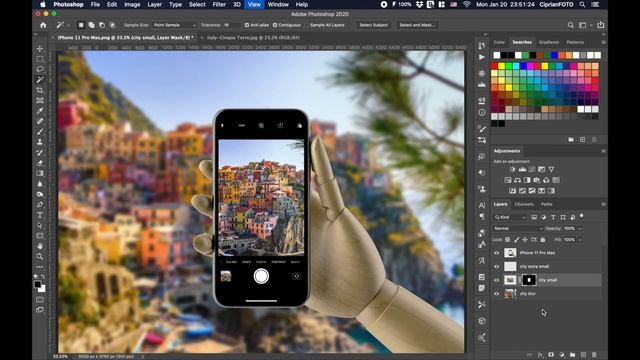The width and height of the screenshot is (640, 360).
Task: Hide the iPhone 11 Pro Max layer
Action: click(x=496, y=253)
